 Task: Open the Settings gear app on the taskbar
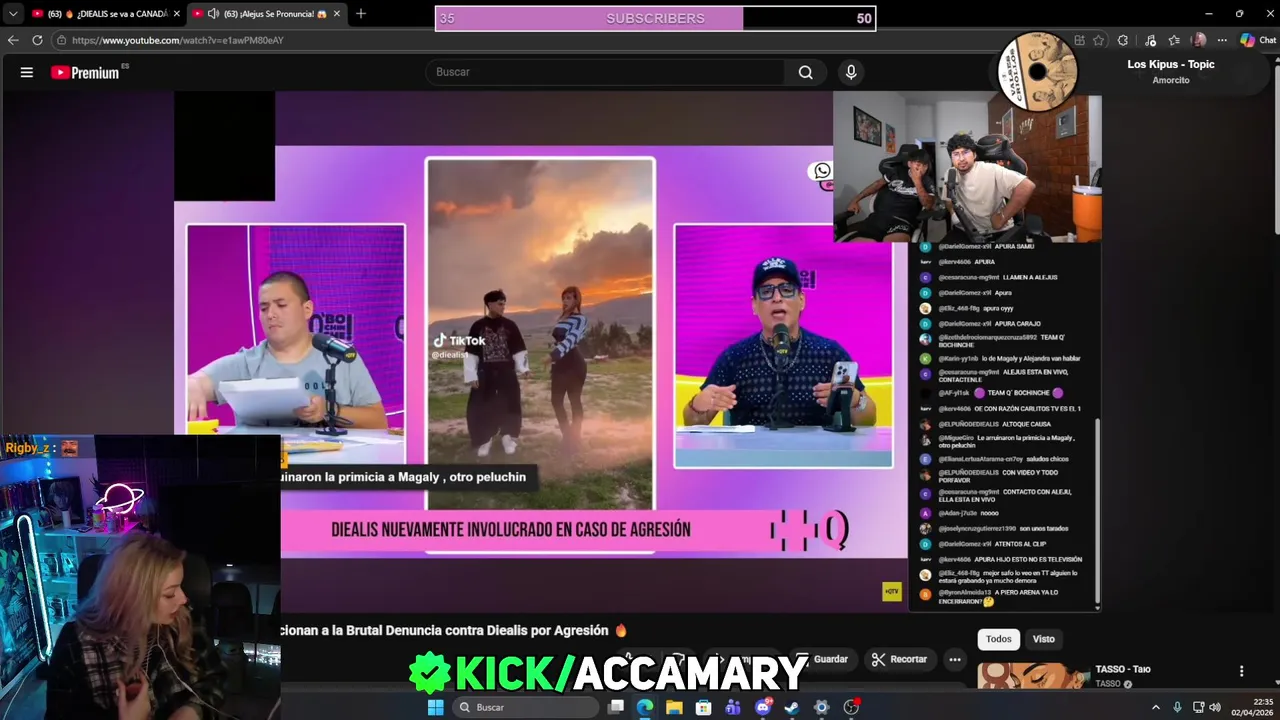[x=822, y=707]
